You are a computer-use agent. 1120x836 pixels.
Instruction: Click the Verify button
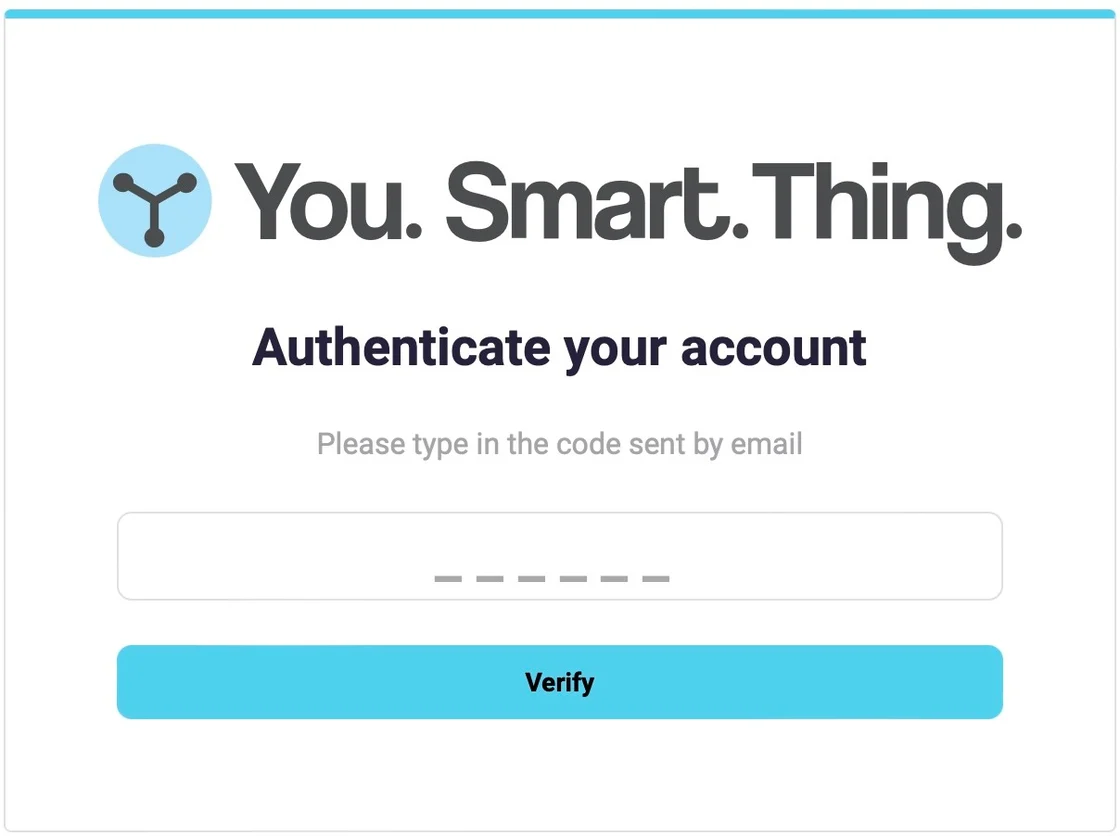coord(559,682)
